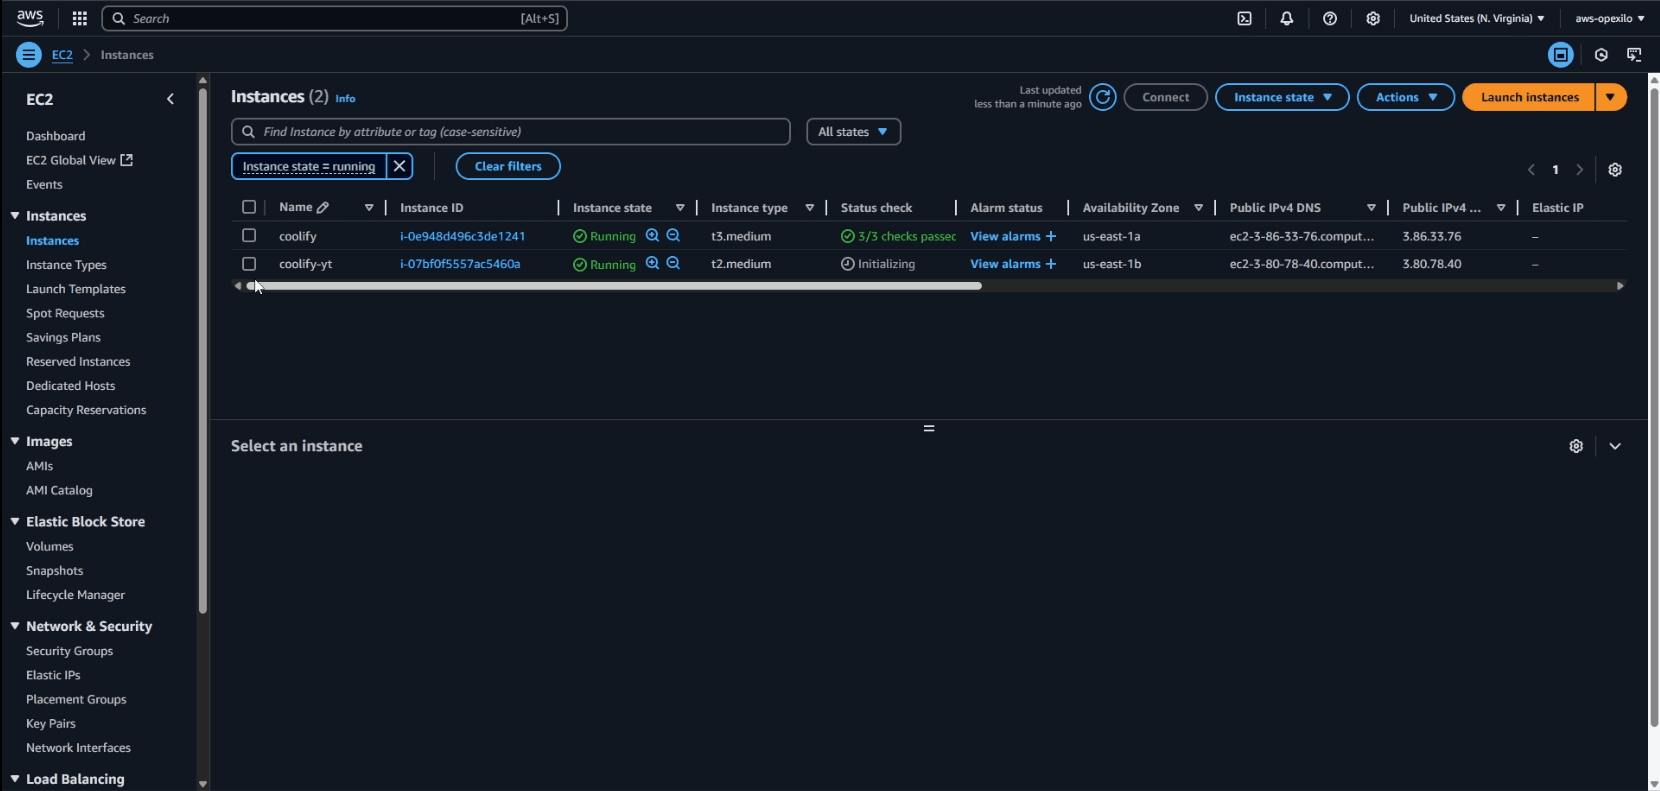The width and height of the screenshot is (1660, 791).
Task: Open the help question mark menu
Action: [x=1330, y=18]
